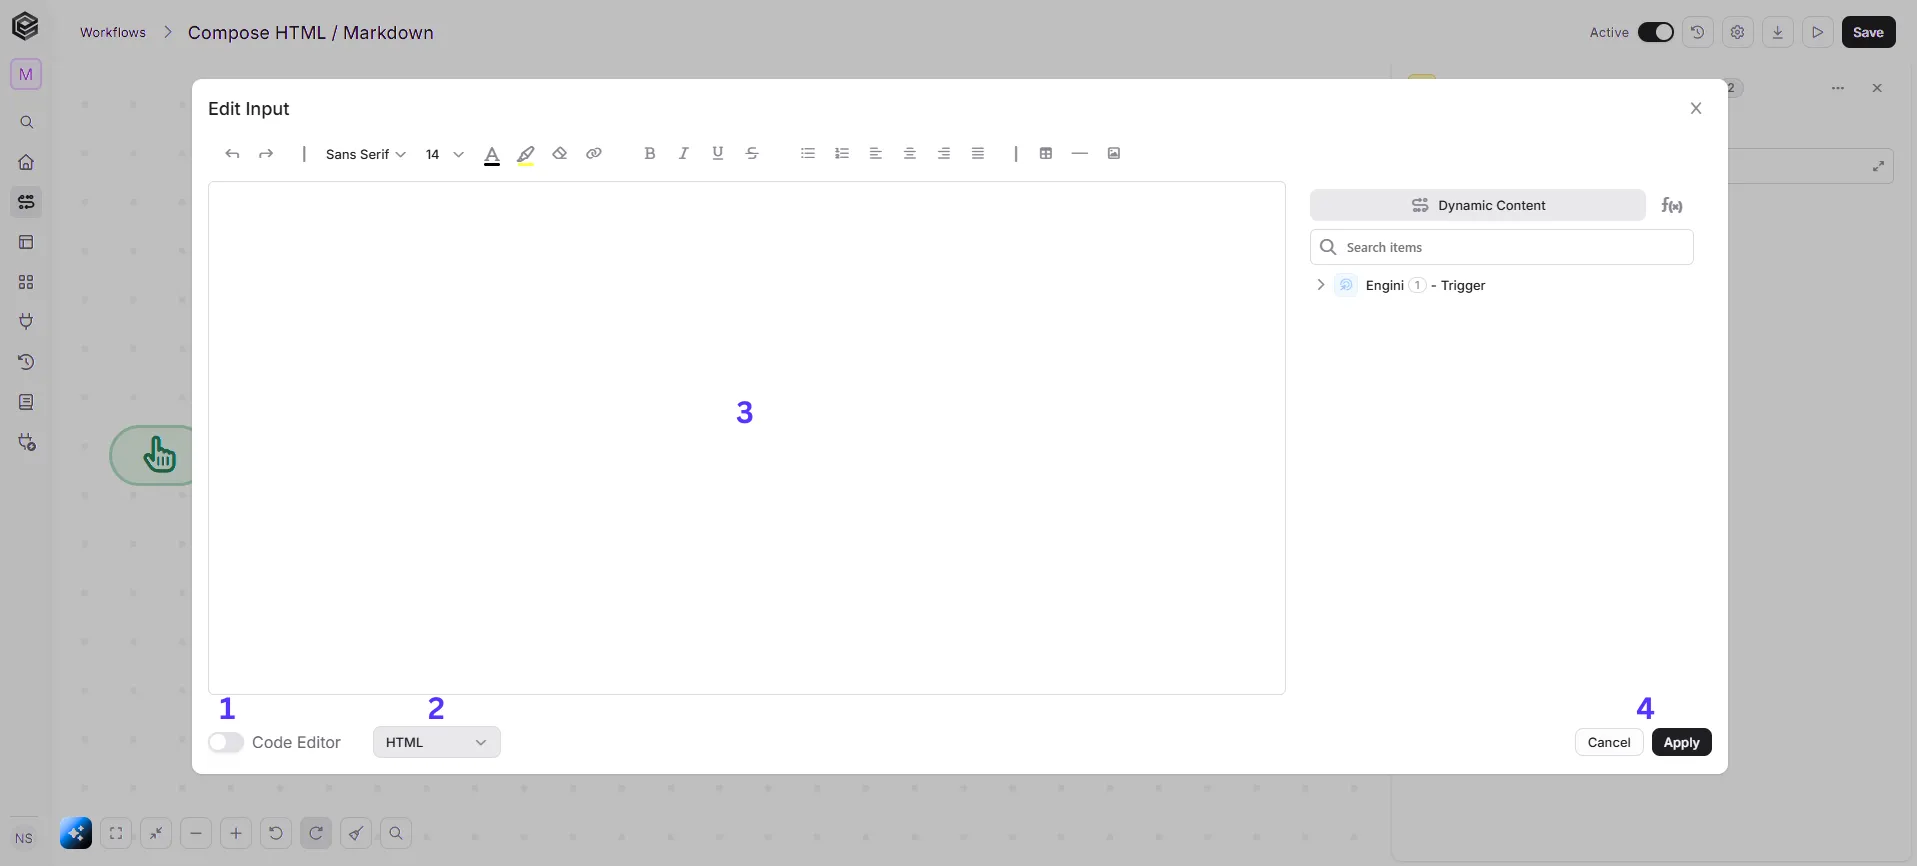Select the Dynamic Content tab
This screenshot has width=1917, height=866.
pyautogui.click(x=1478, y=205)
